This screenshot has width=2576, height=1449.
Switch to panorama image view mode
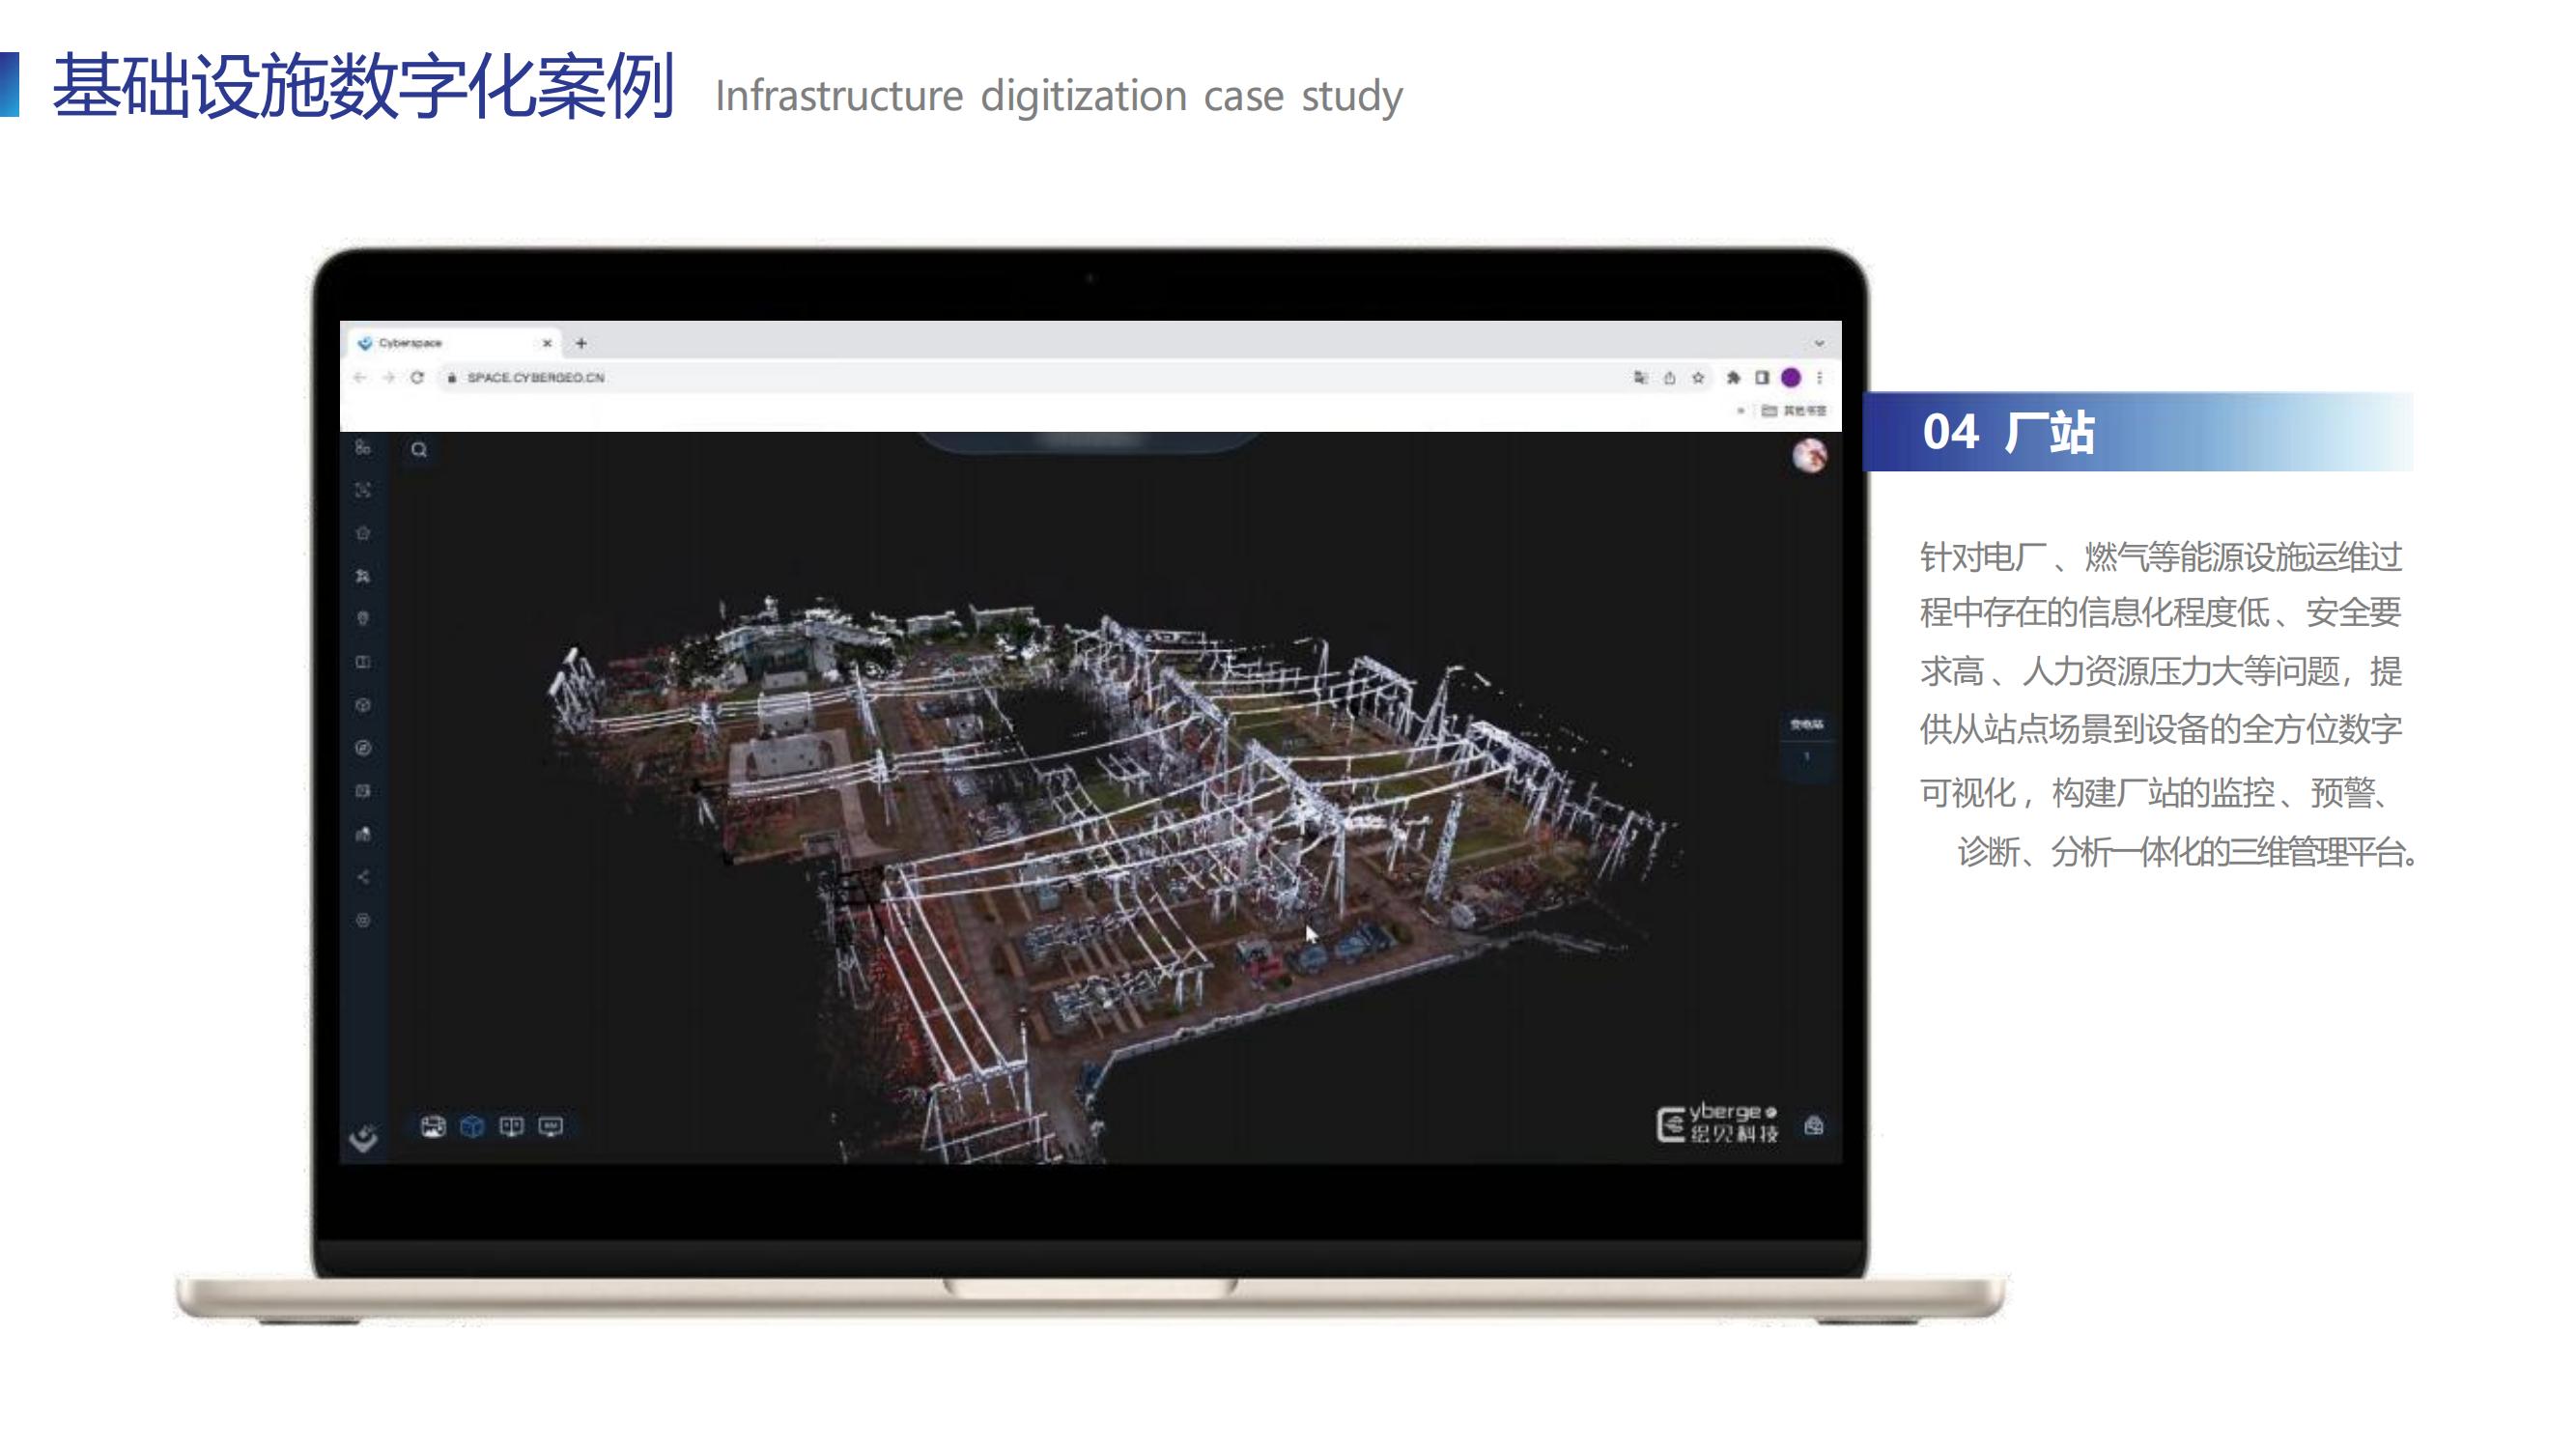(x=433, y=1127)
